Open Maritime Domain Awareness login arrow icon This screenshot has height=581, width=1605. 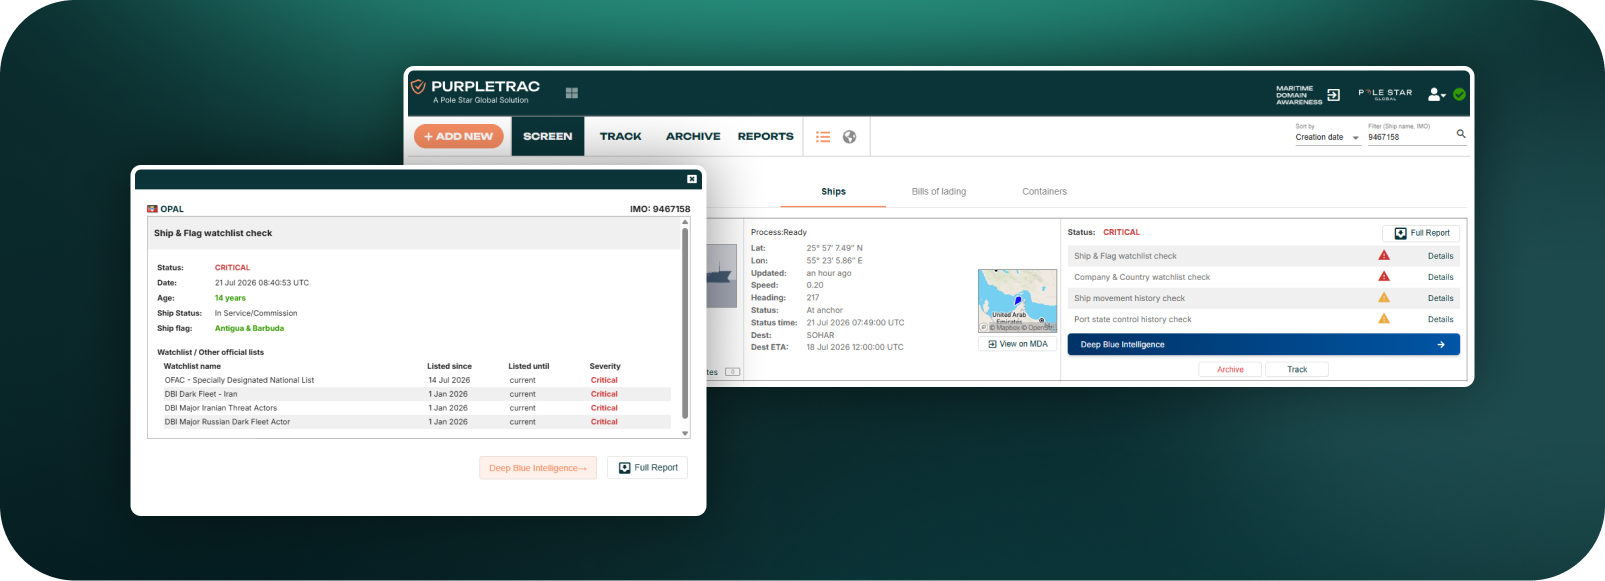1333,95
